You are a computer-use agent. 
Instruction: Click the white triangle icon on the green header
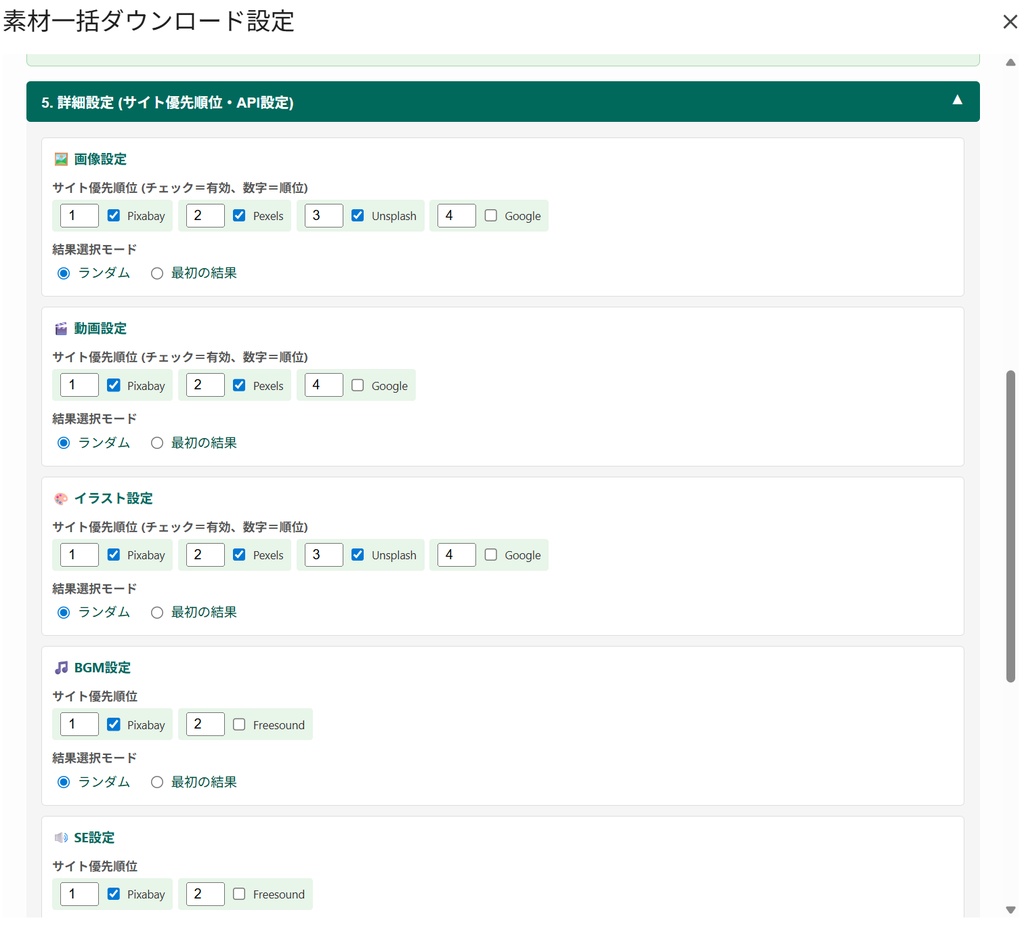coord(957,100)
